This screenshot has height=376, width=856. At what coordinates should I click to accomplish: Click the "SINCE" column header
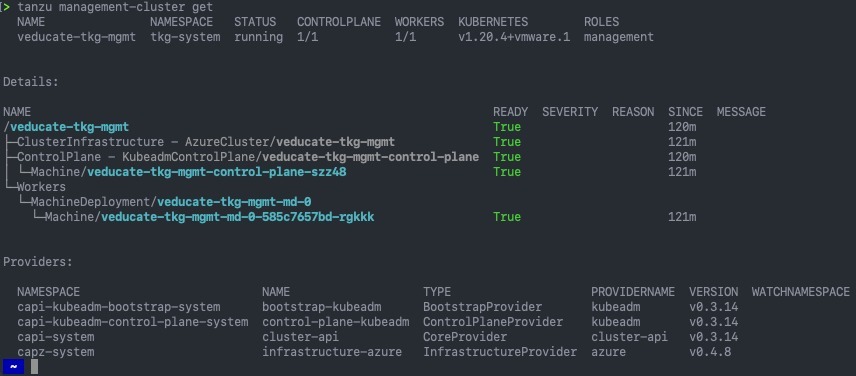pyautogui.click(x=685, y=112)
